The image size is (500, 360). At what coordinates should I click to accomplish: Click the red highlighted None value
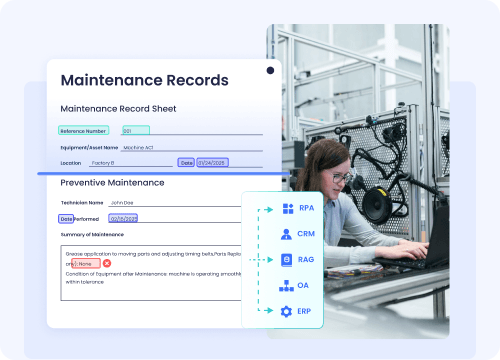(86, 264)
